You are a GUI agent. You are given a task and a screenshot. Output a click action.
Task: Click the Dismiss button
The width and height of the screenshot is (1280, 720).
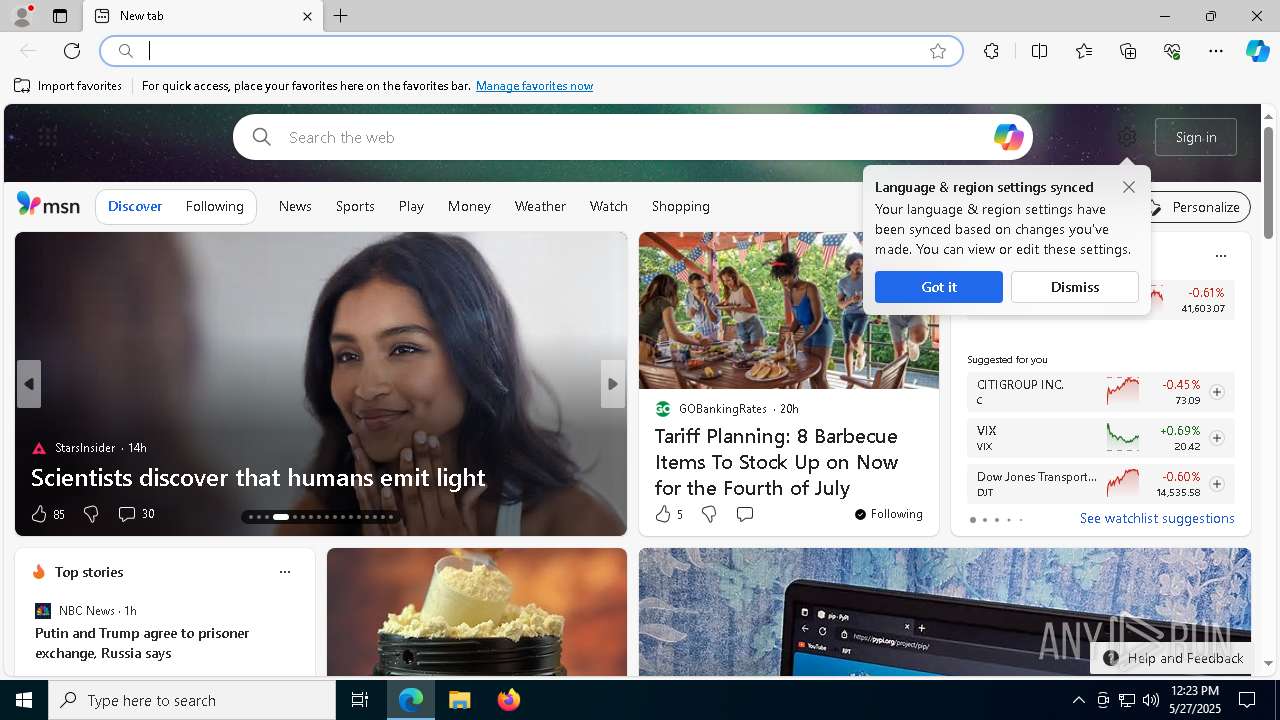(x=1075, y=287)
